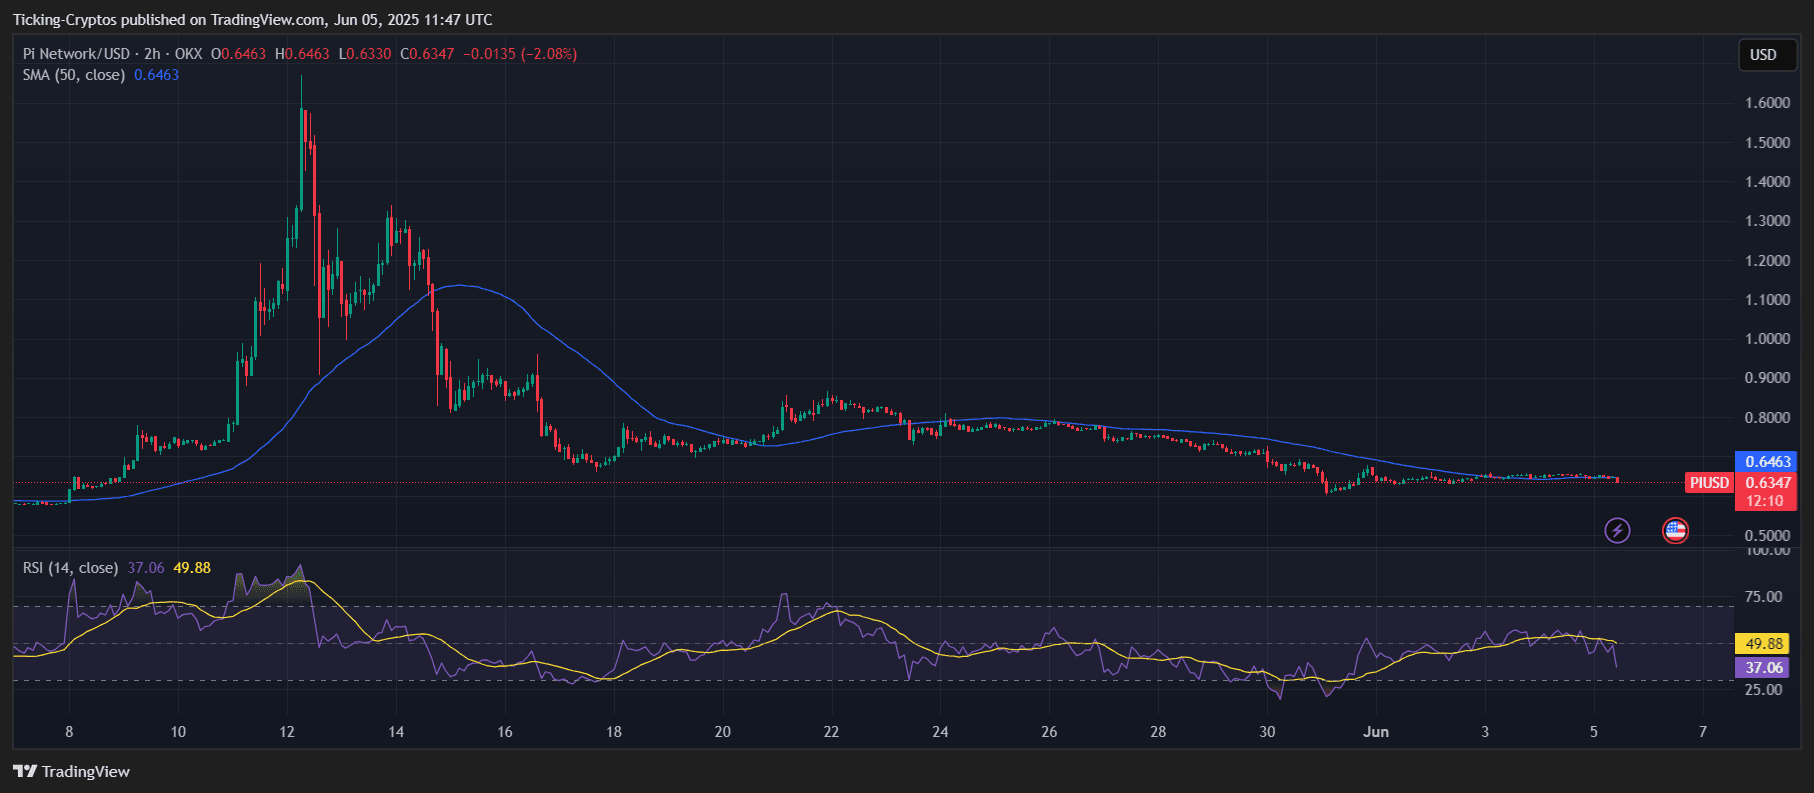Click the Ticking-Cryptos published header text
The image size is (1814, 793).
coord(252,20)
